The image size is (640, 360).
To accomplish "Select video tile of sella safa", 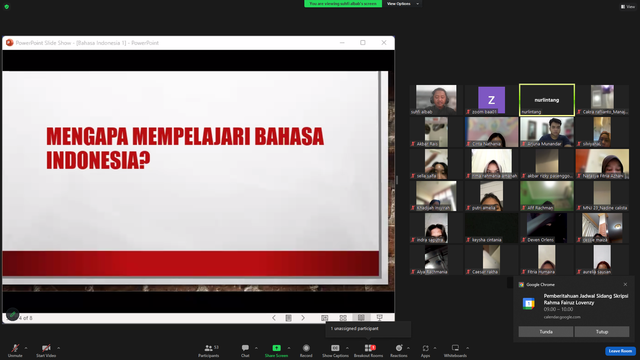I will tap(436, 164).
